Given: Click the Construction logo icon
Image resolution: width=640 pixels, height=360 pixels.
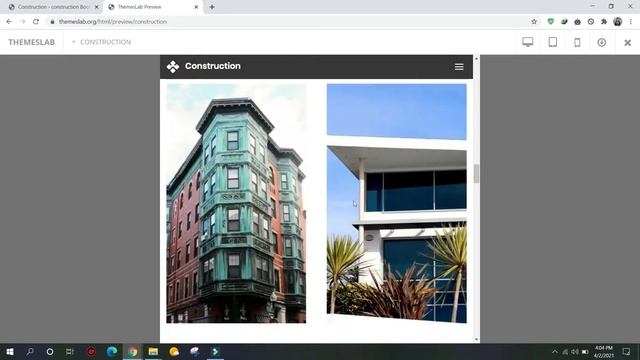Looking at the screenshot, I should click(173, 67).
